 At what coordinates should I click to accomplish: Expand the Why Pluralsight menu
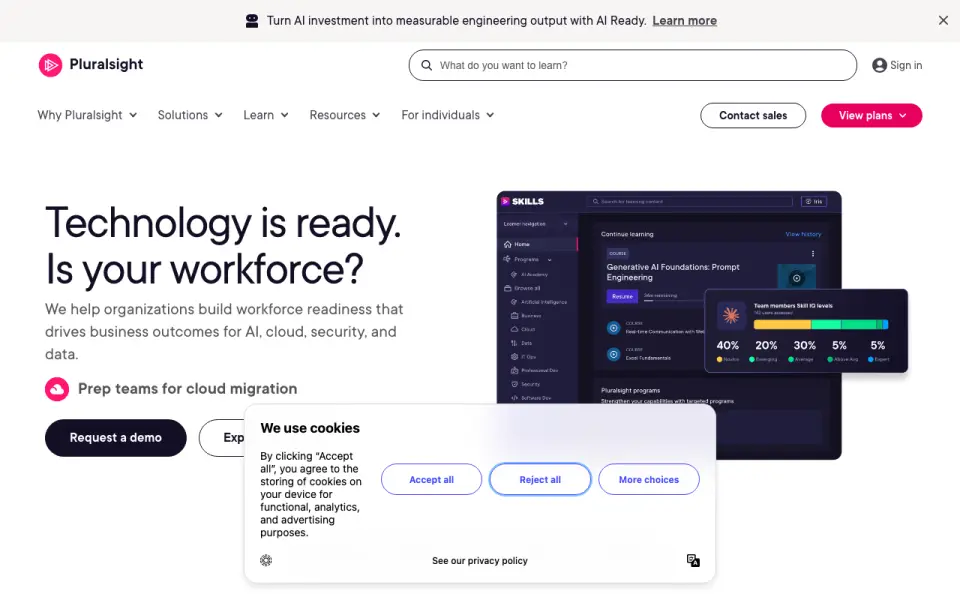[87, 115]
